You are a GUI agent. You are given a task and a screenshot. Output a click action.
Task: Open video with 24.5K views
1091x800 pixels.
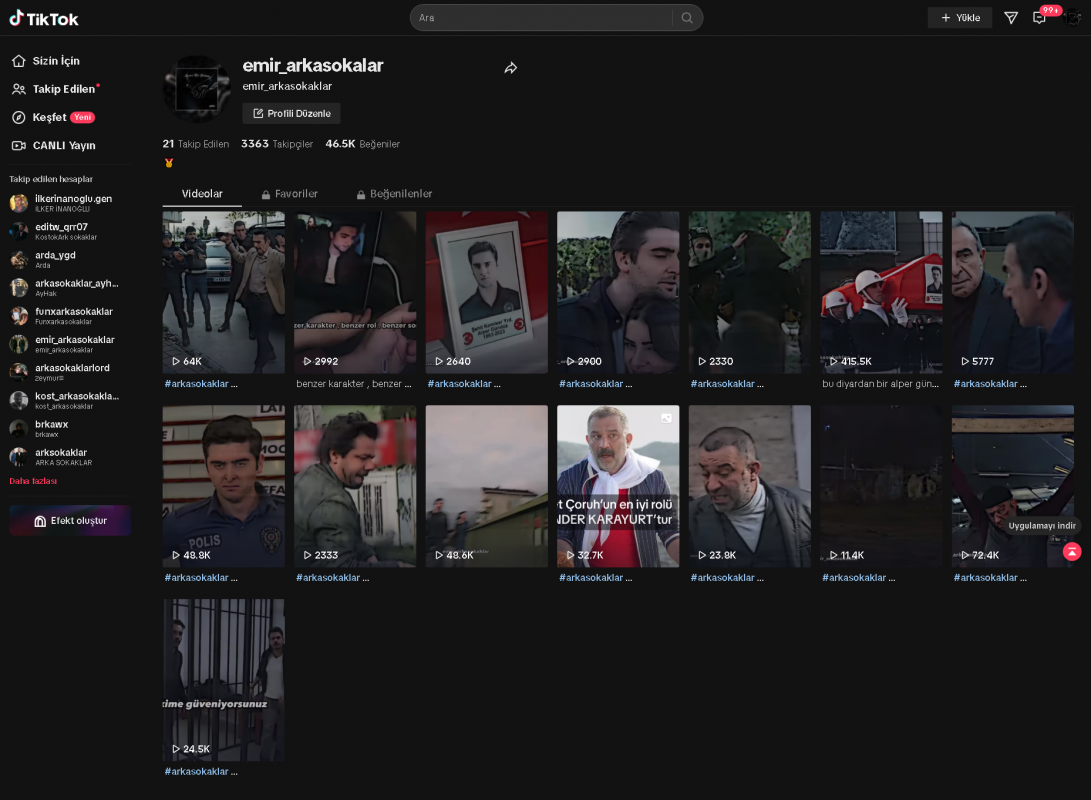click(223, 680)
